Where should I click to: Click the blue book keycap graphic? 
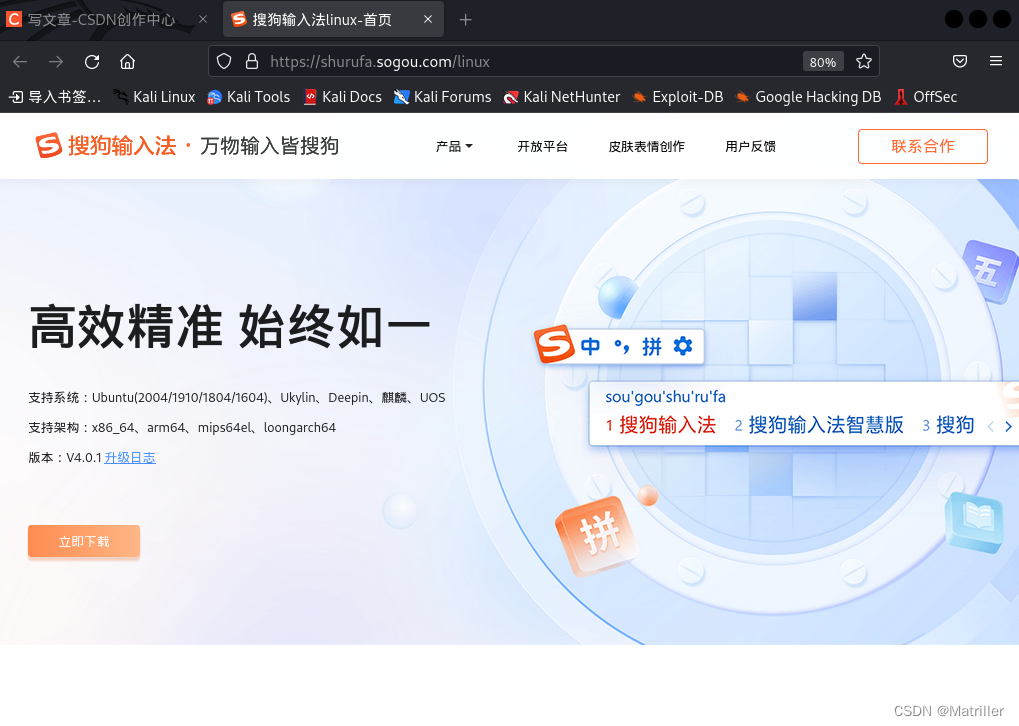pos(975,521)
